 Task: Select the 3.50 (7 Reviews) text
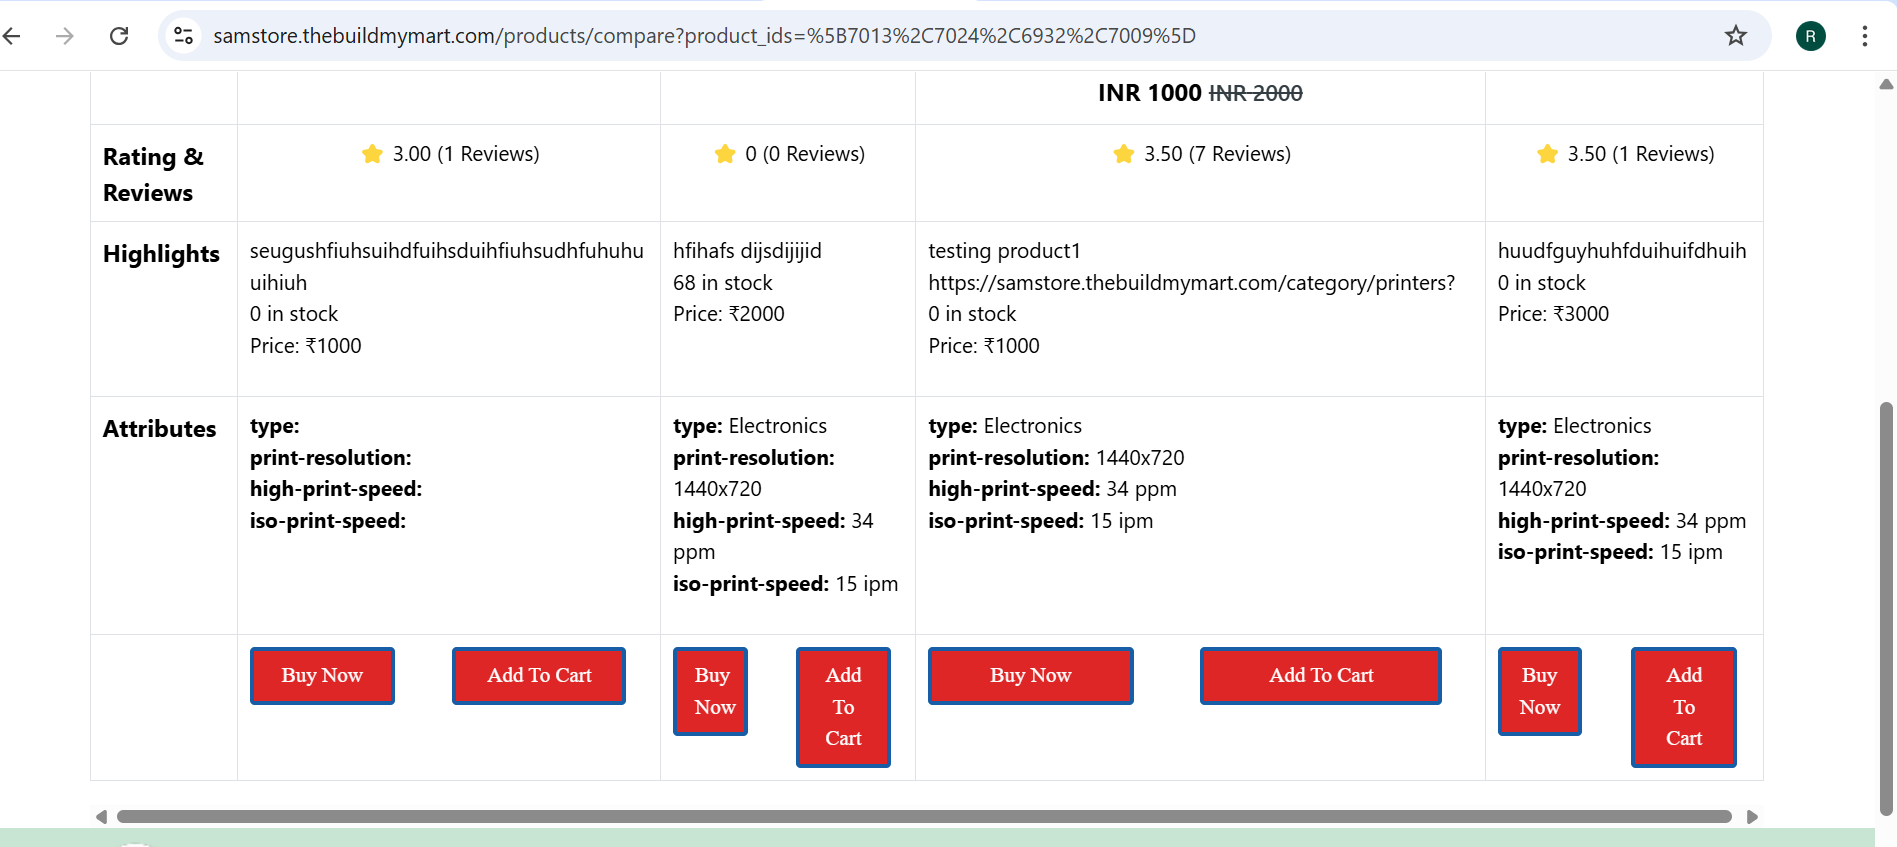coord(1217,154)
